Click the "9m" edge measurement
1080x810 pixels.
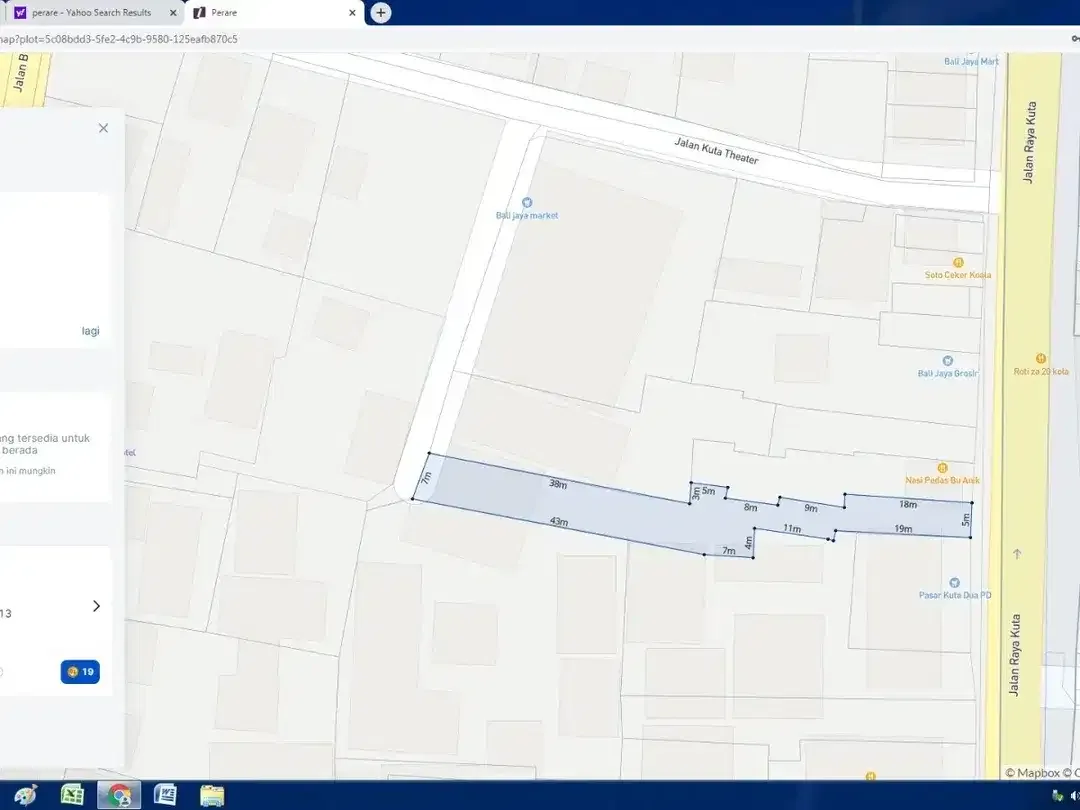click(x=811, y=508)
